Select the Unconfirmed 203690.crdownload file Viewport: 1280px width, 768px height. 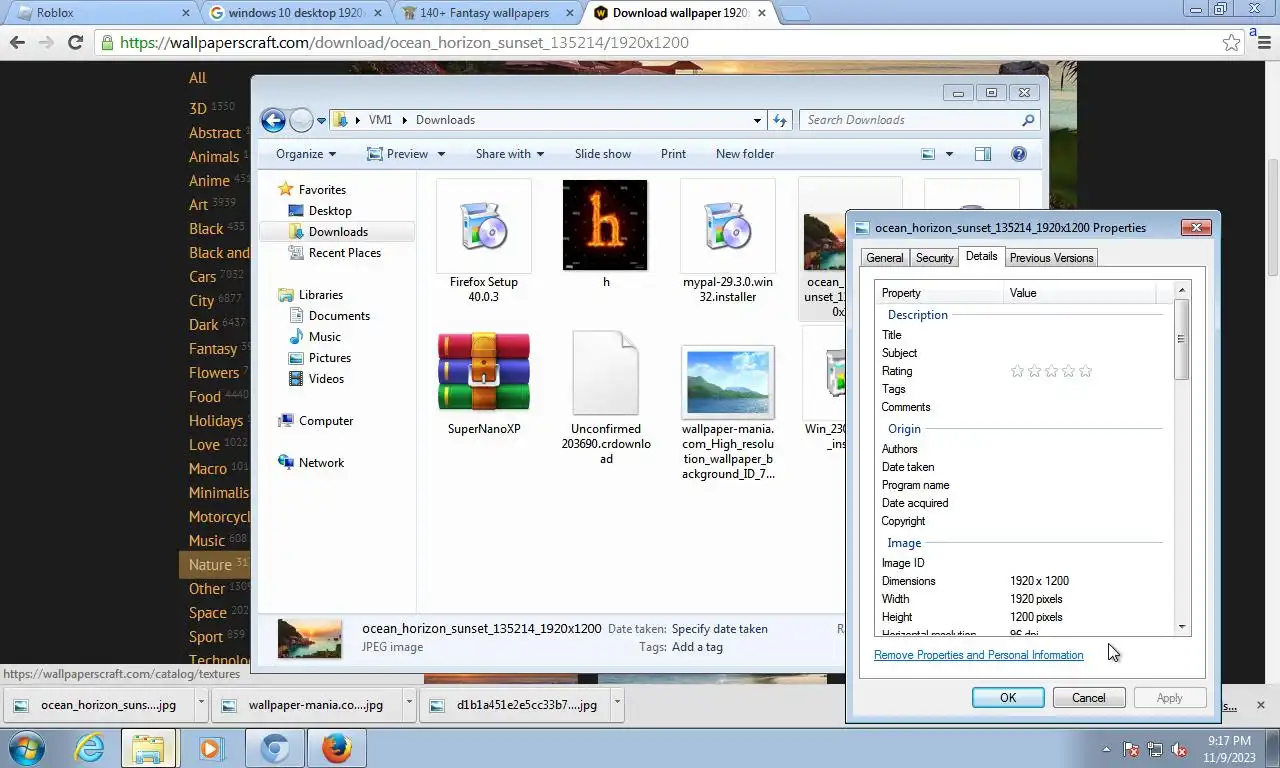(605, 372)
